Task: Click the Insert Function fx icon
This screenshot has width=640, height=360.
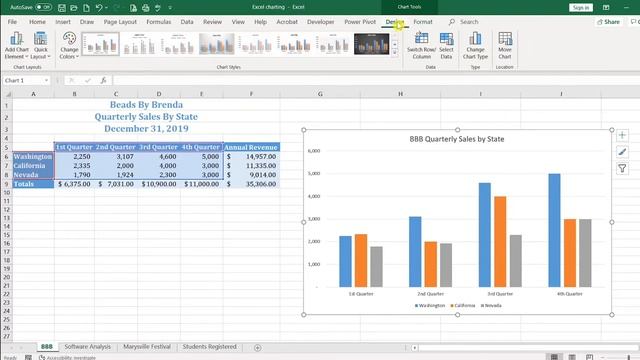Action: pyautogui.click(x=104, y=80)
